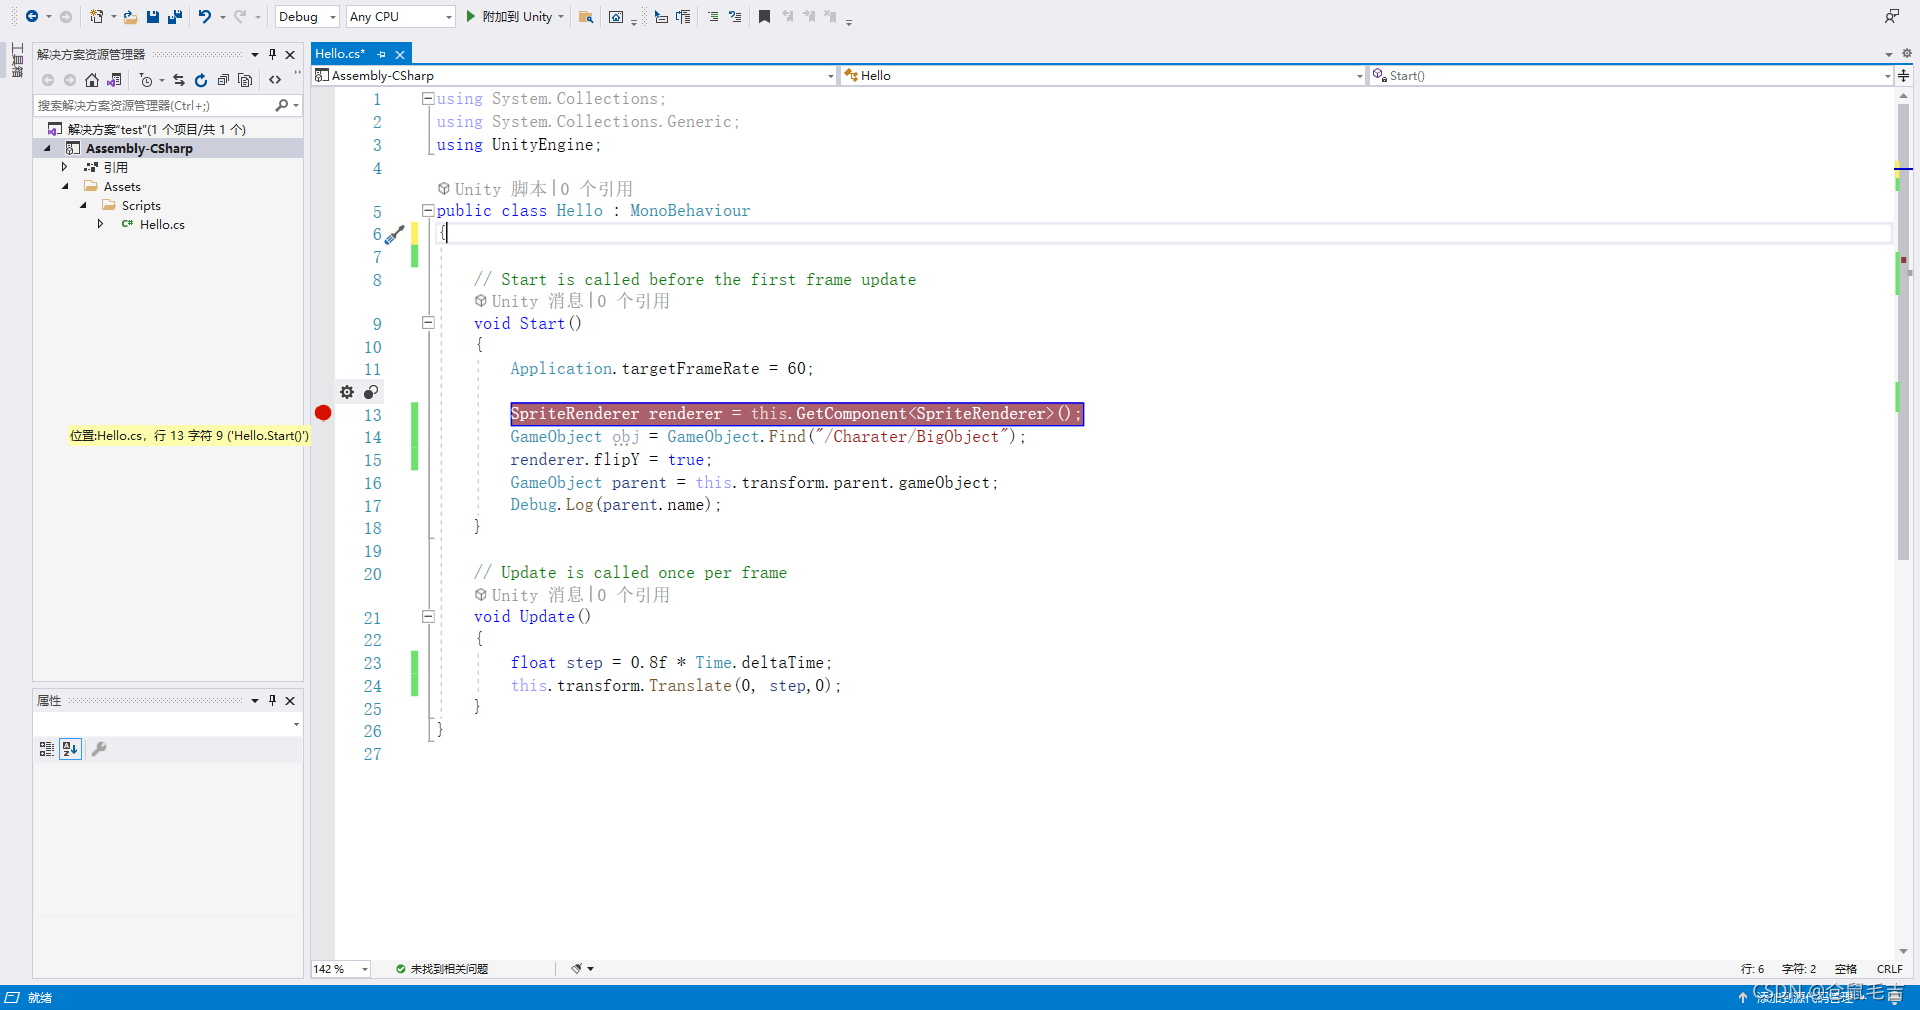Expand the Hello.cs tree node arrow
The image size is (1920, 1010).
click(x=101, y=224)
